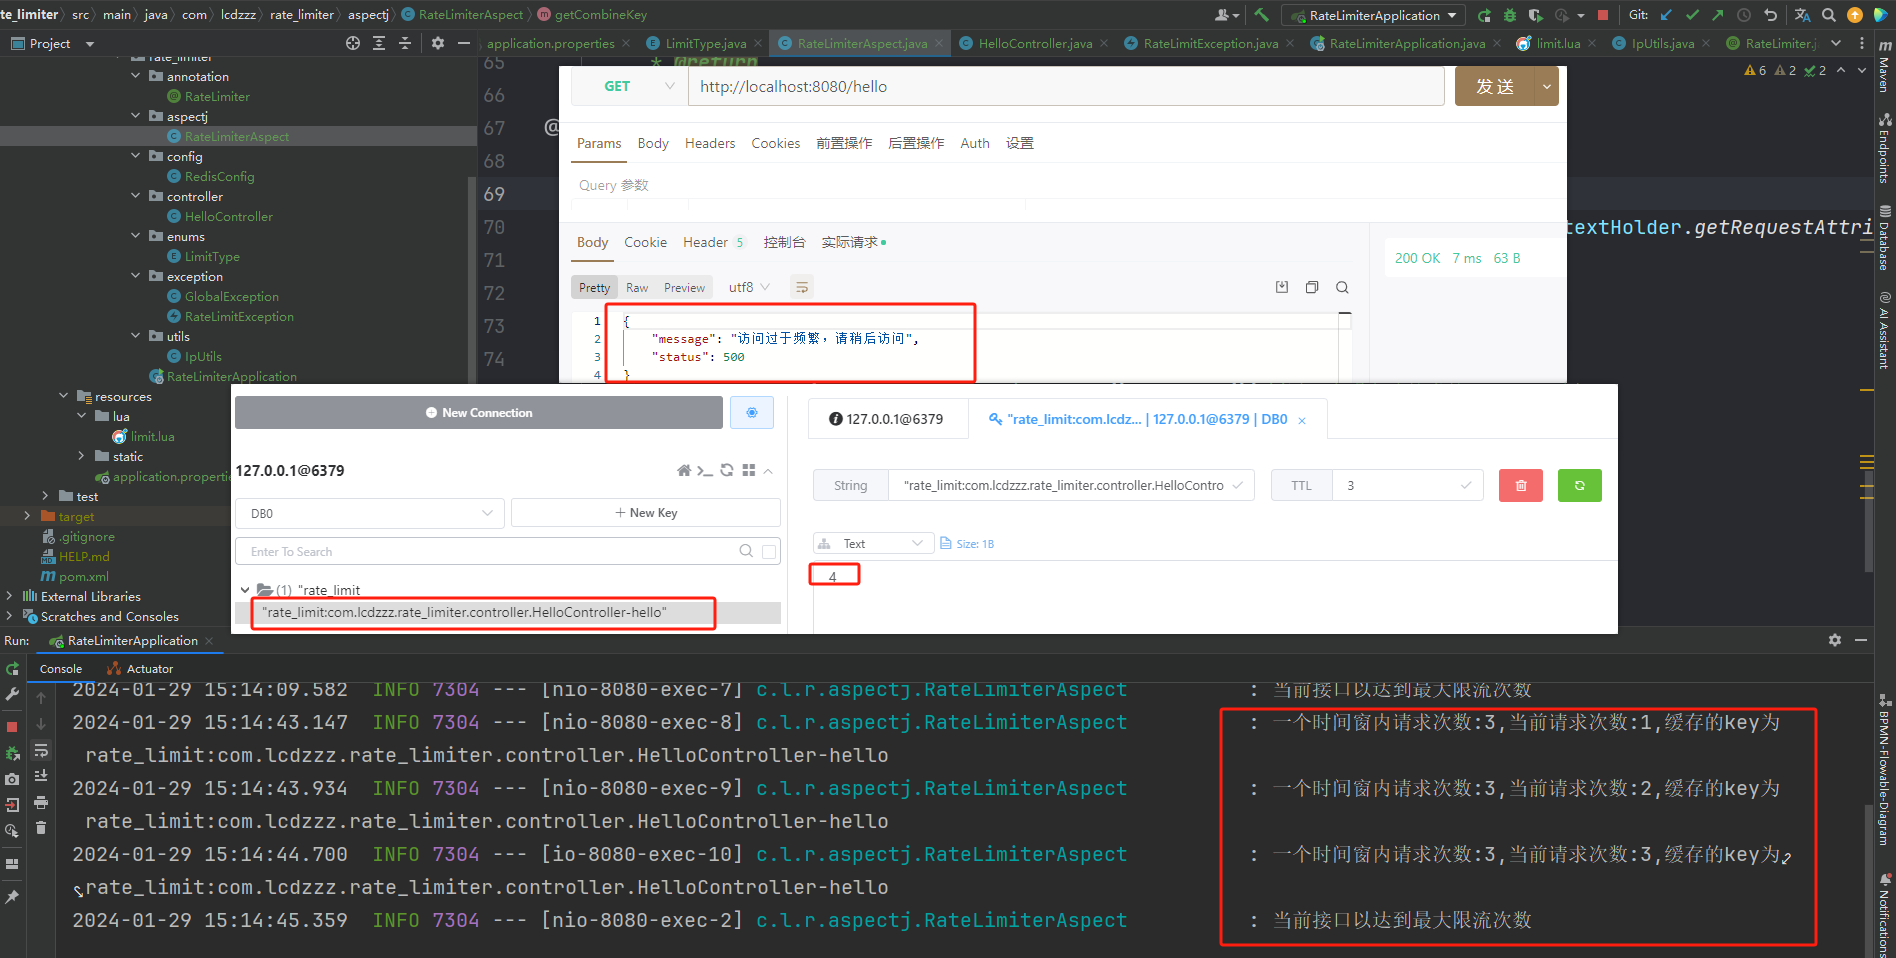The image size is (1896, 958).
Task: Search within the response body
Action: tap(1342, 287)
